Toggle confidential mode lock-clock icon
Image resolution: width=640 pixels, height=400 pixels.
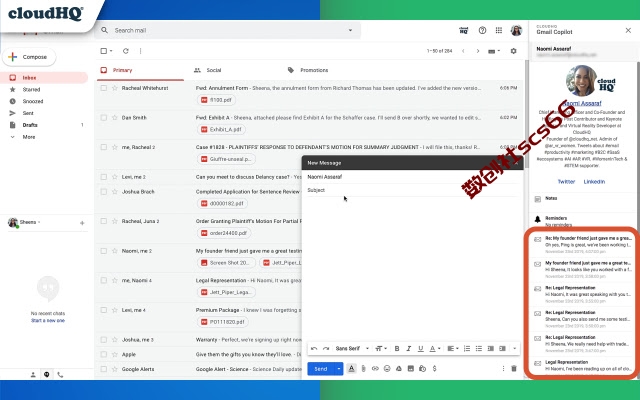(x=422, y=369)
